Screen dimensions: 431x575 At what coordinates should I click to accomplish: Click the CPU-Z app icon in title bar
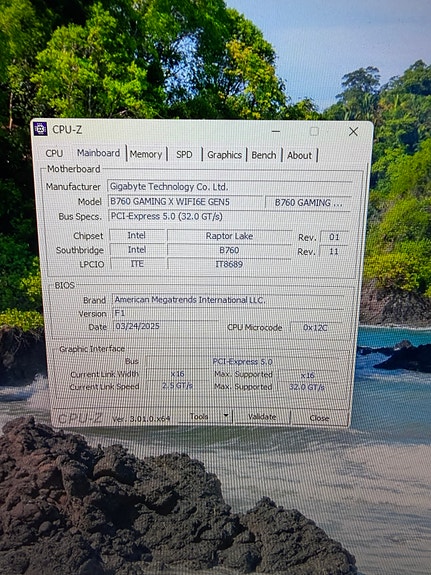tap(40, 129)
